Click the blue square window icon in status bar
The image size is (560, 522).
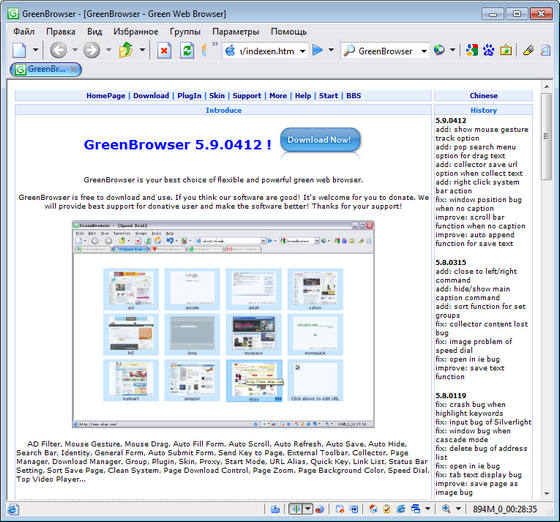tap(354, 509)
